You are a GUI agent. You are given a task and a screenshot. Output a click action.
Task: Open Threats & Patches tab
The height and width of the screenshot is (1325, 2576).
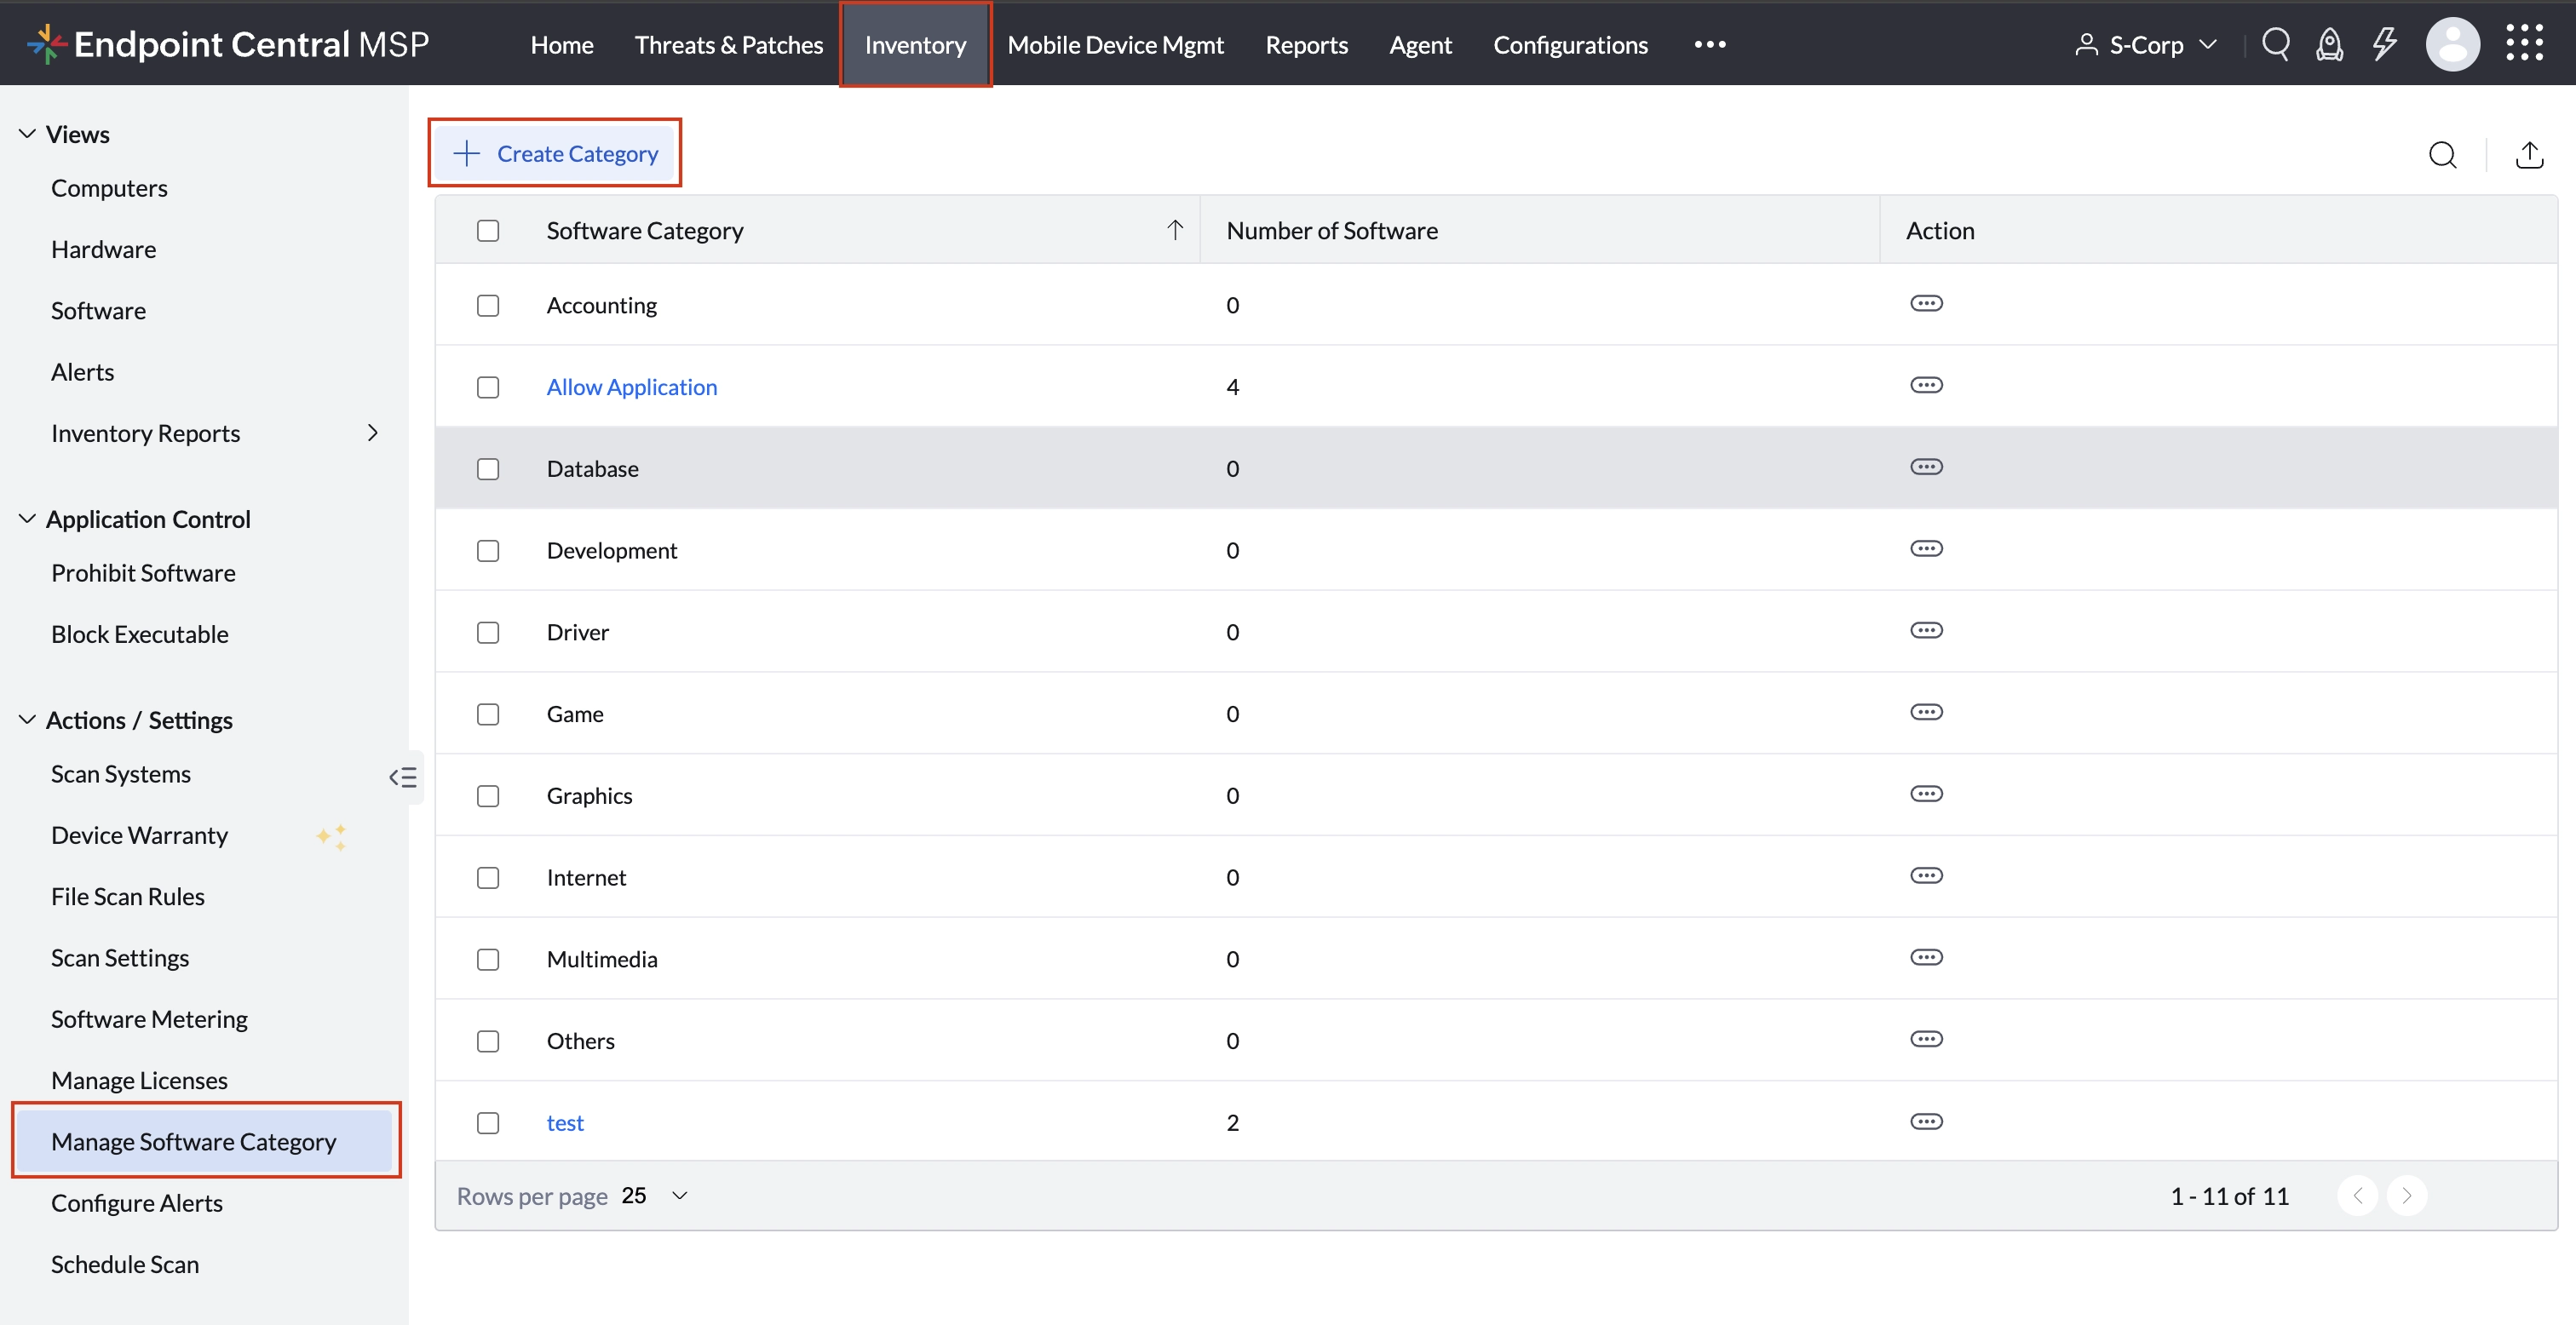point(729,44)
